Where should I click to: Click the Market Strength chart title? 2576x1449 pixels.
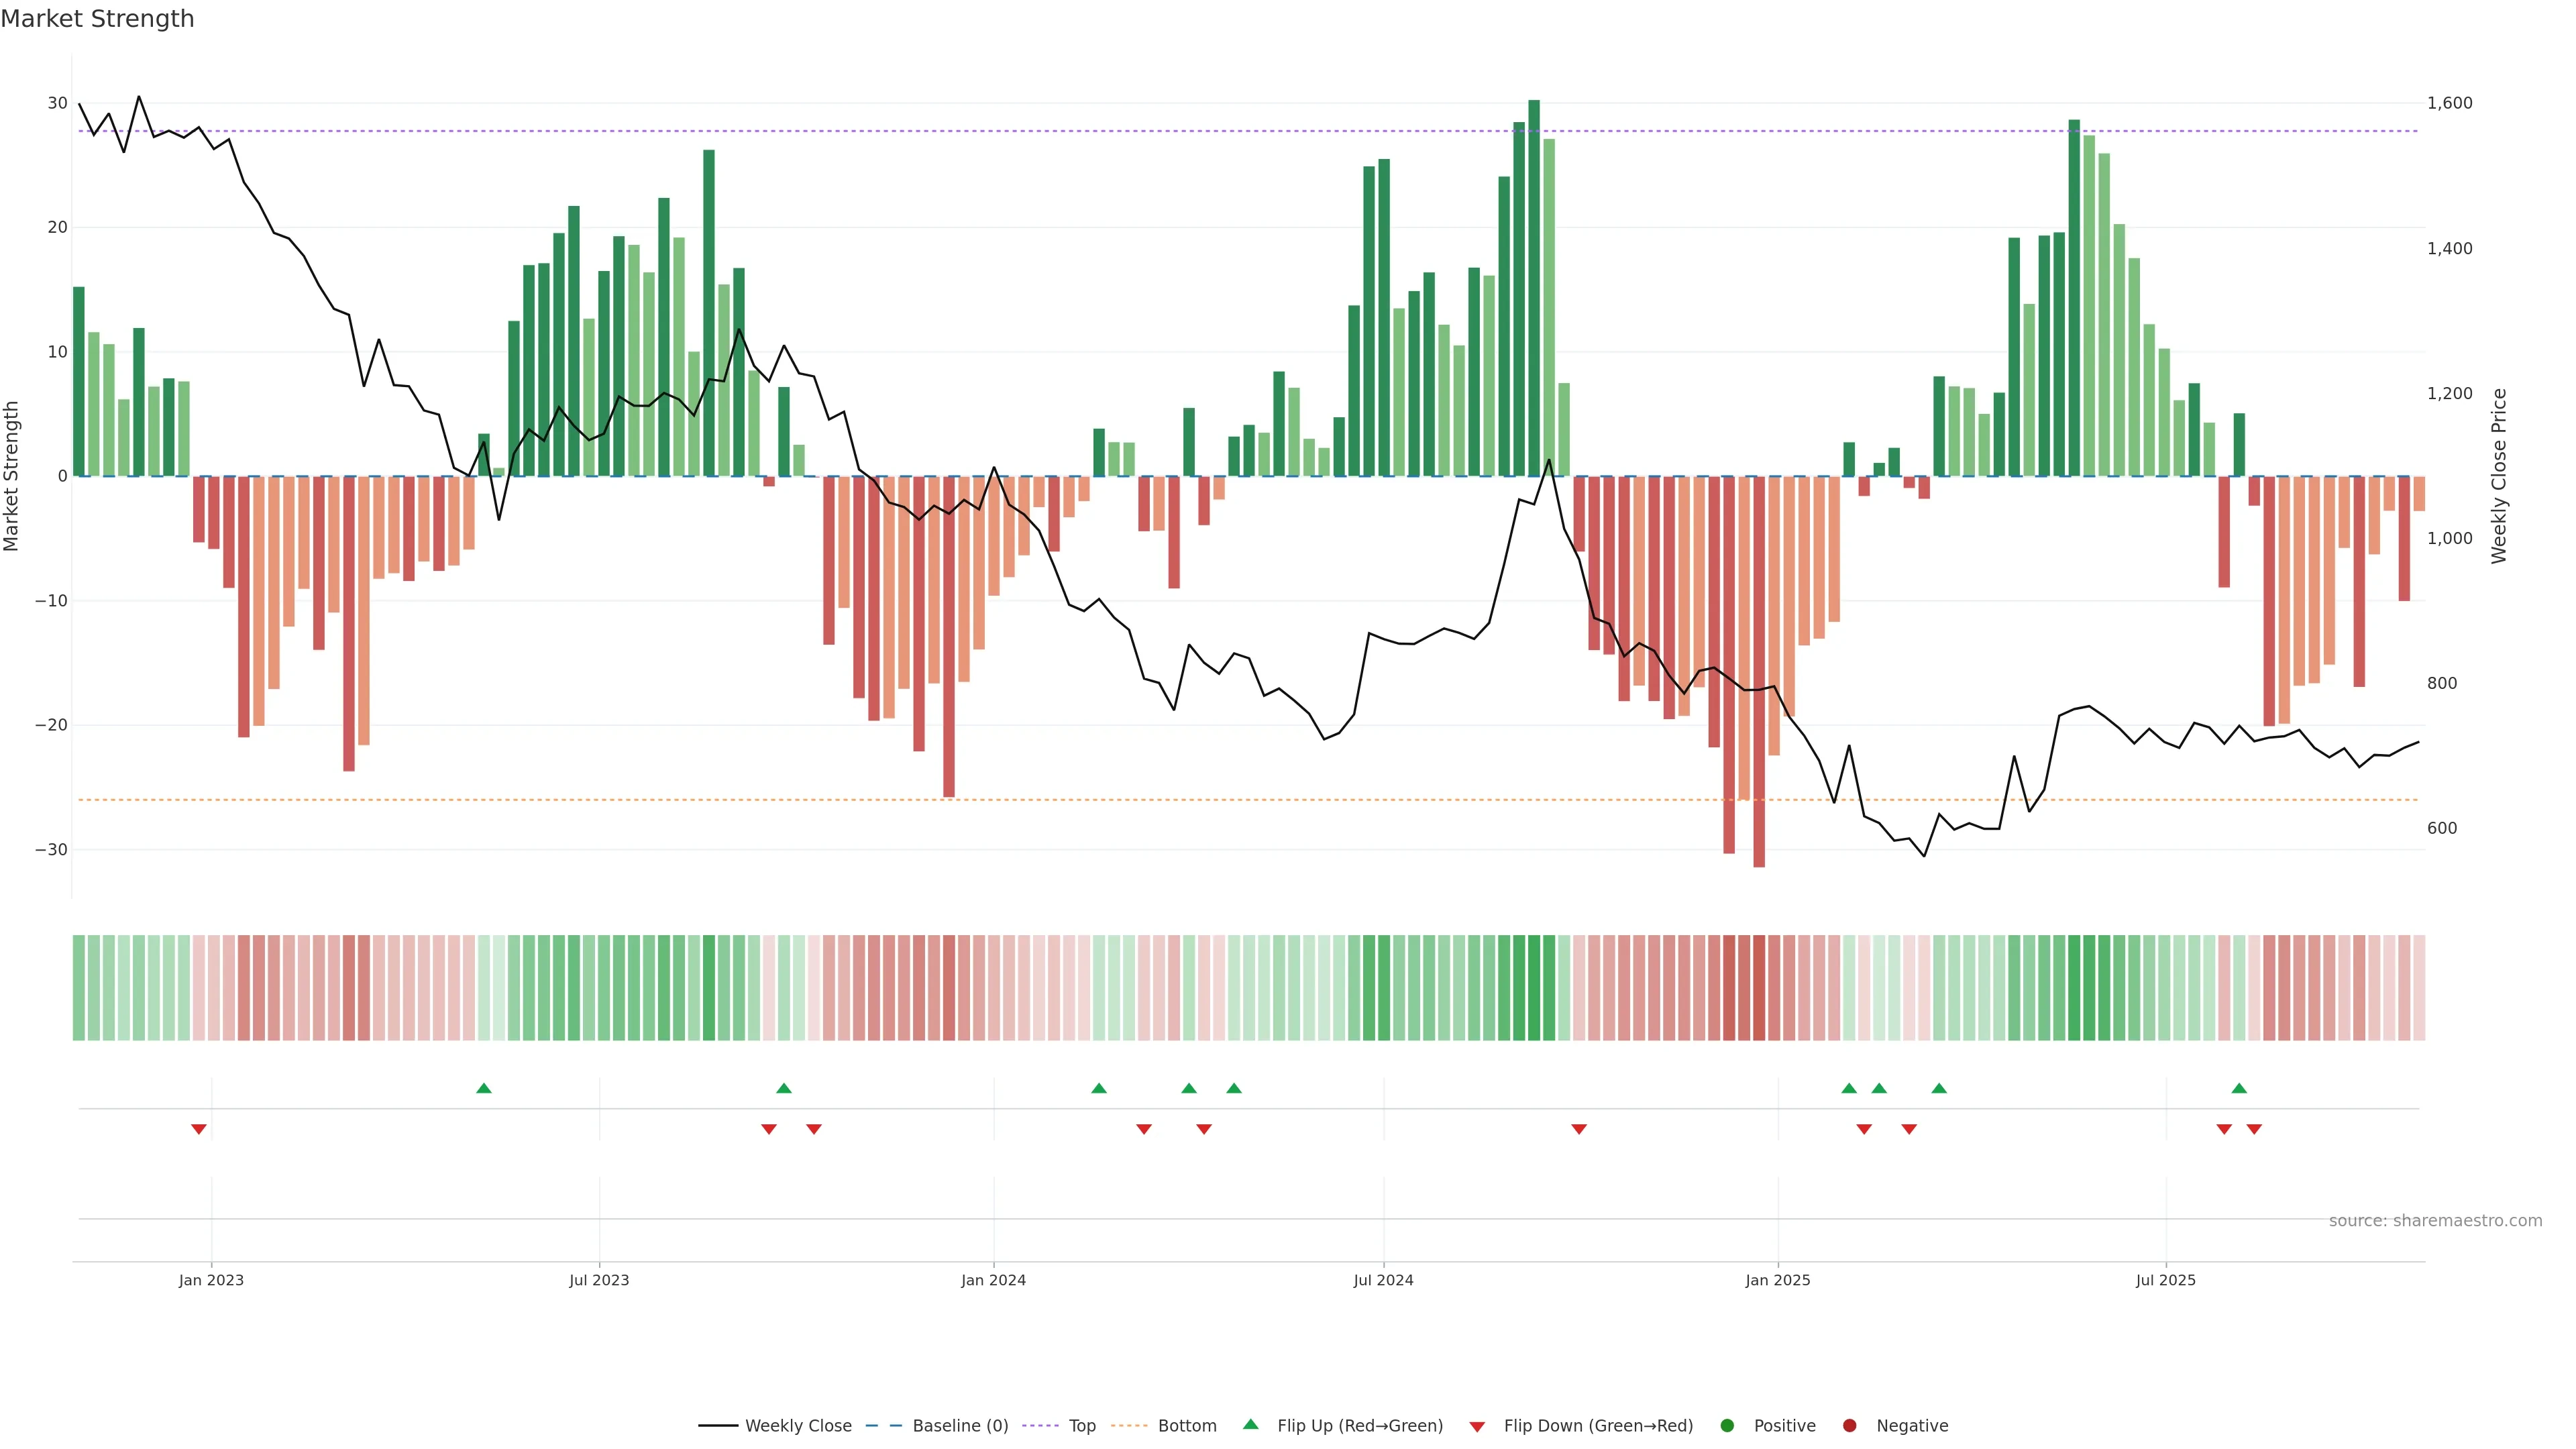pos(97,19)
